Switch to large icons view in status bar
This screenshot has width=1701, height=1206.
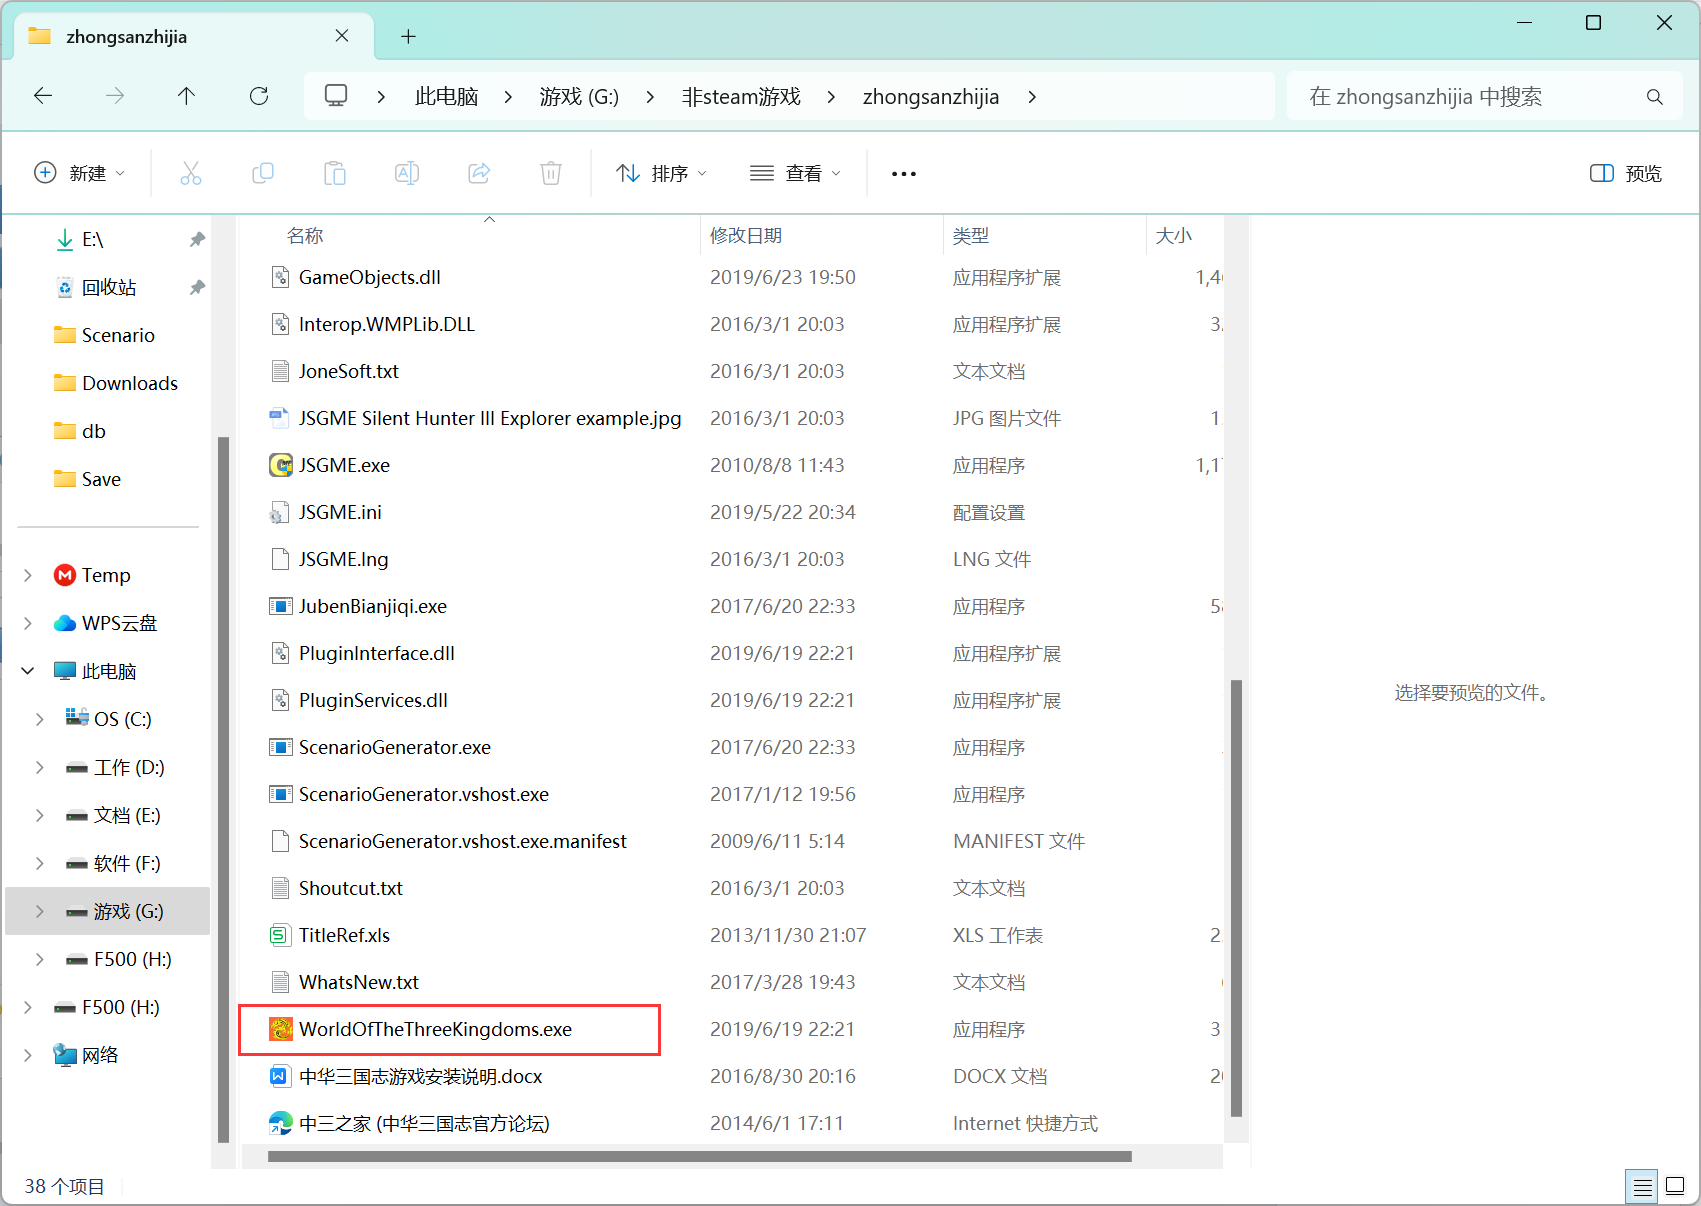(x=1675, y=1187)
